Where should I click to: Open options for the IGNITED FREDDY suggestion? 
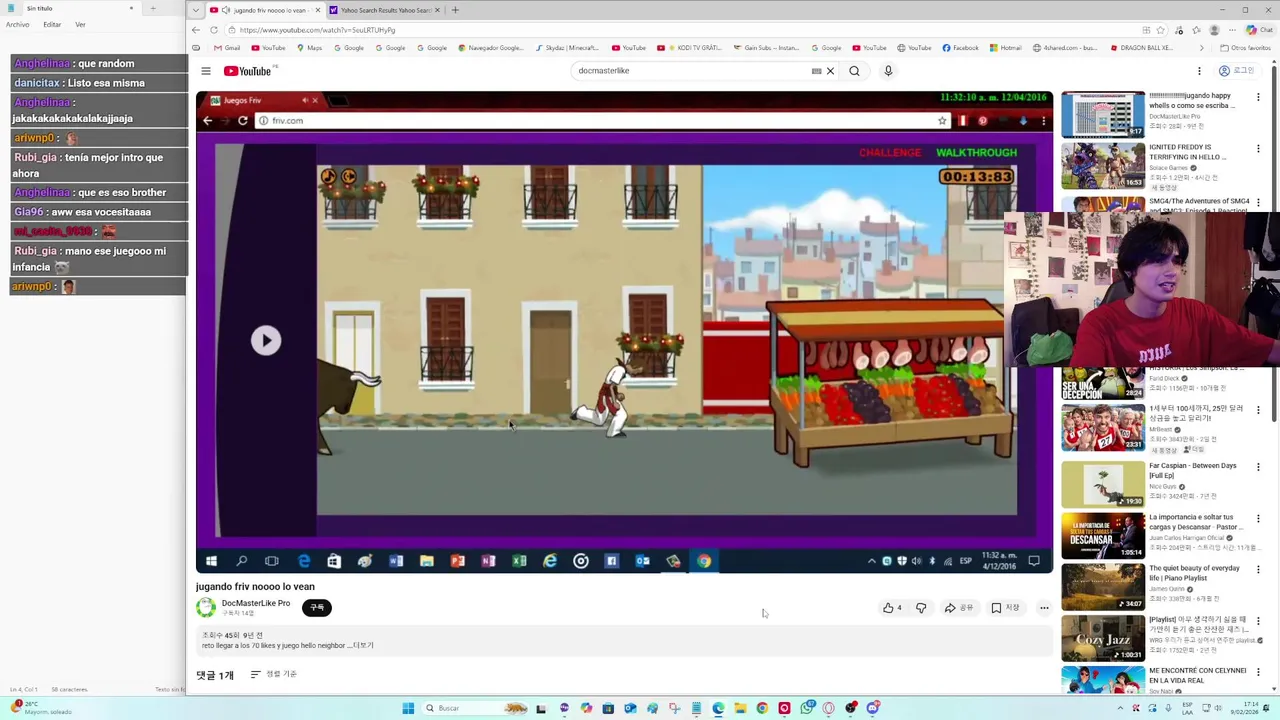click(1258, 149)
